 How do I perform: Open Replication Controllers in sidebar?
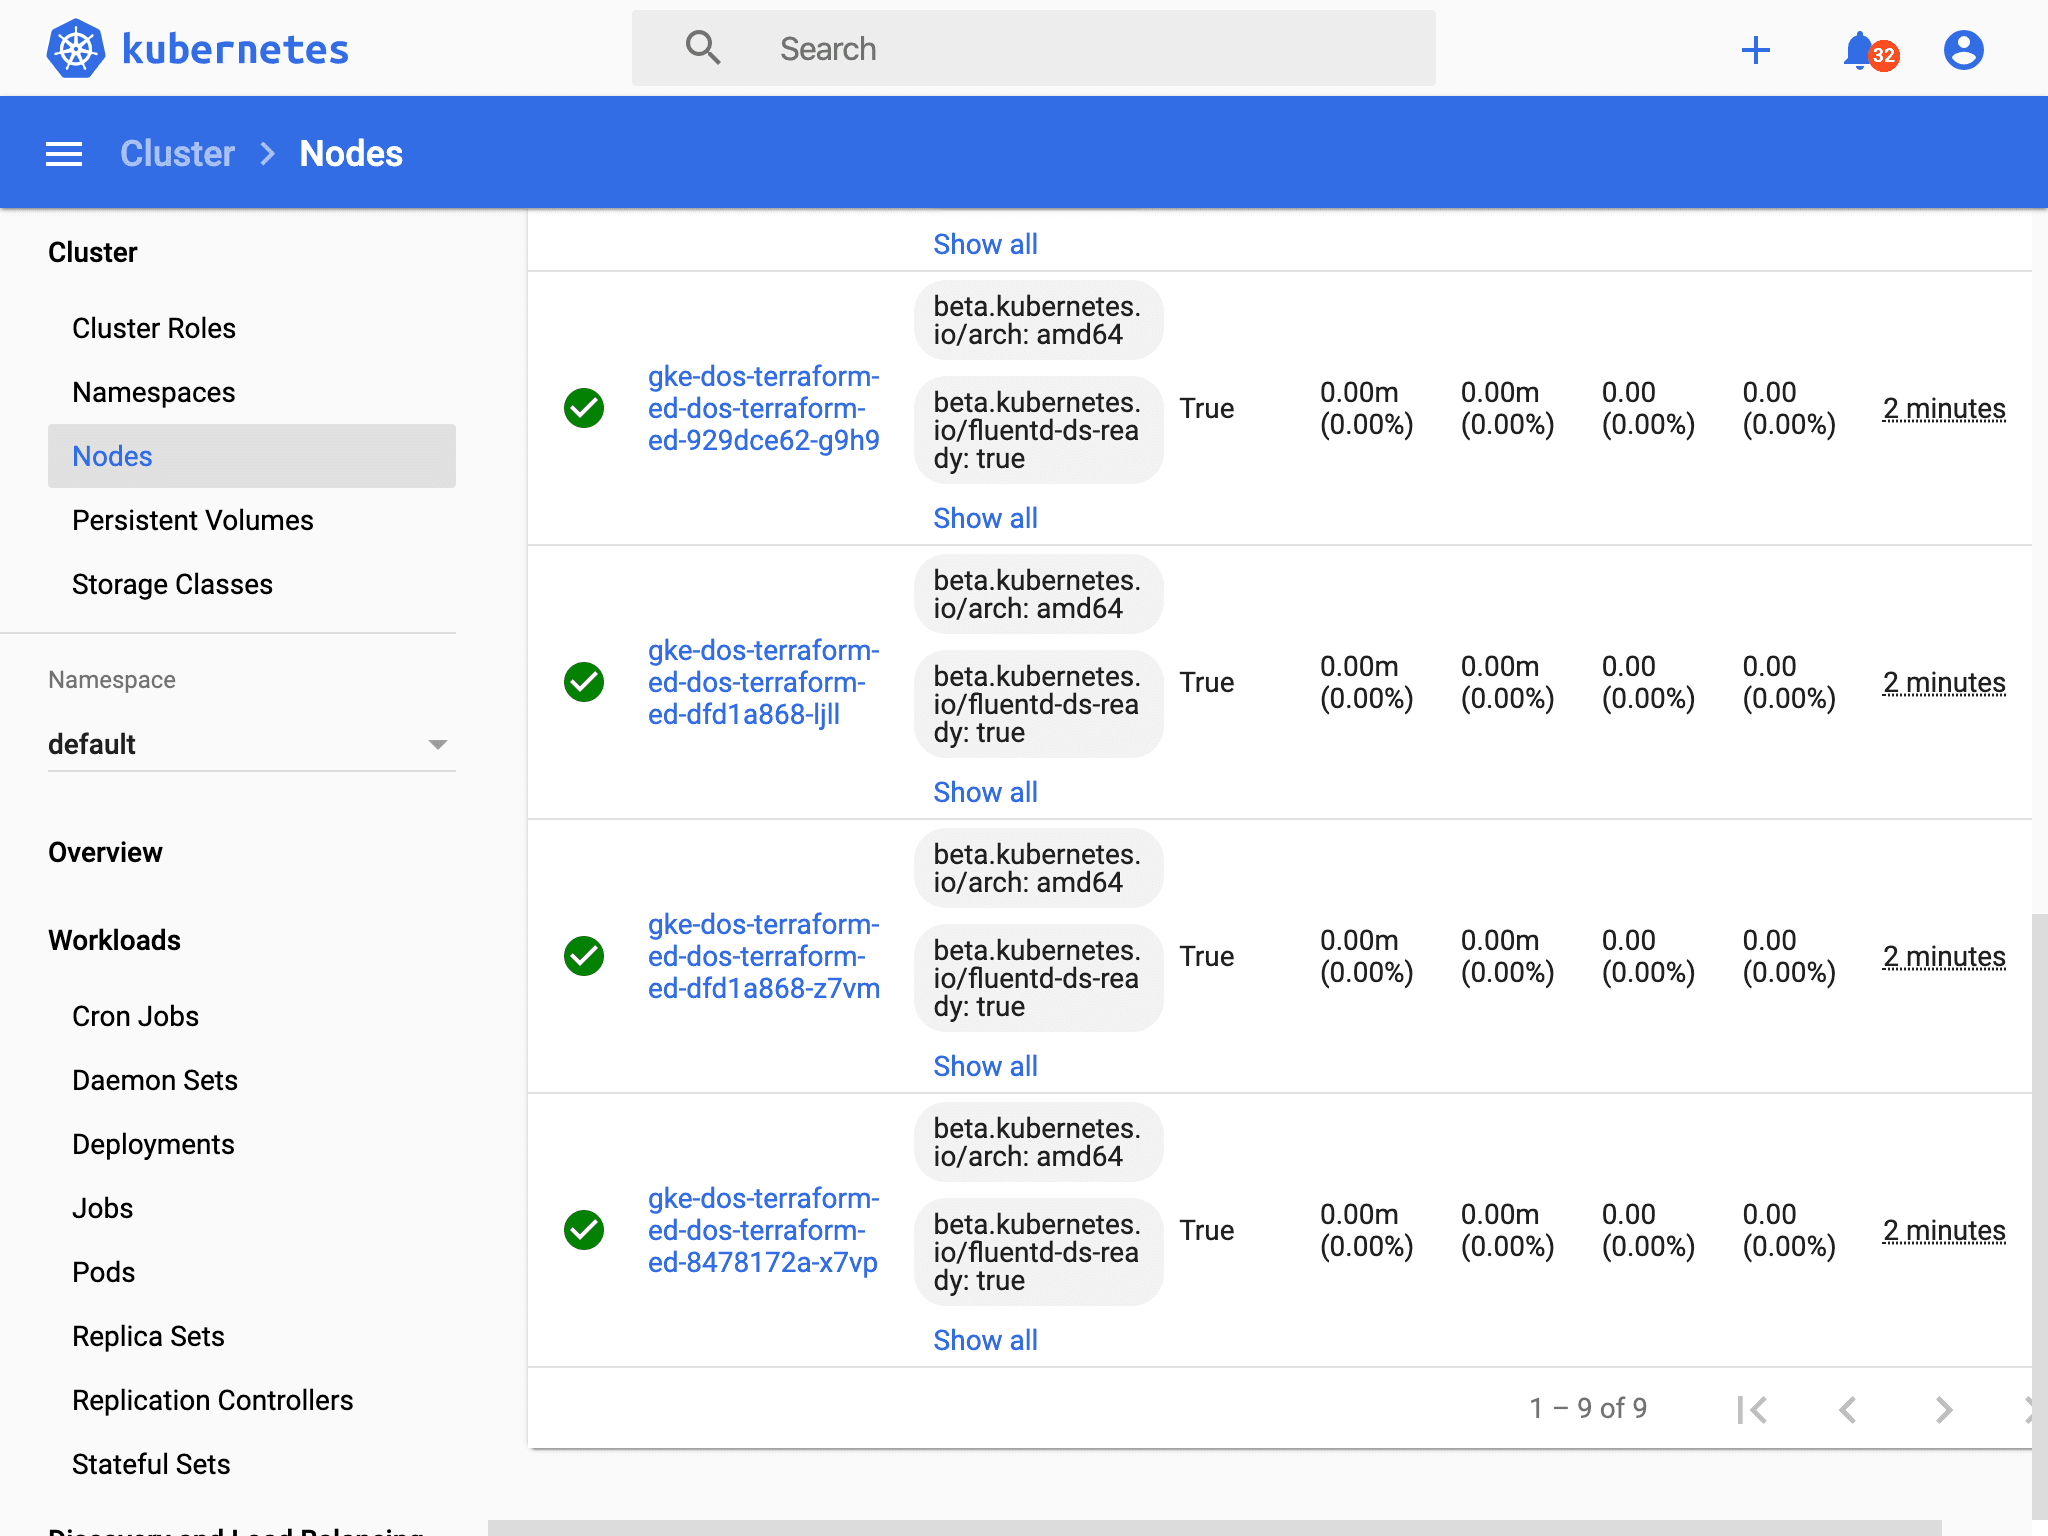(213, 1400)
